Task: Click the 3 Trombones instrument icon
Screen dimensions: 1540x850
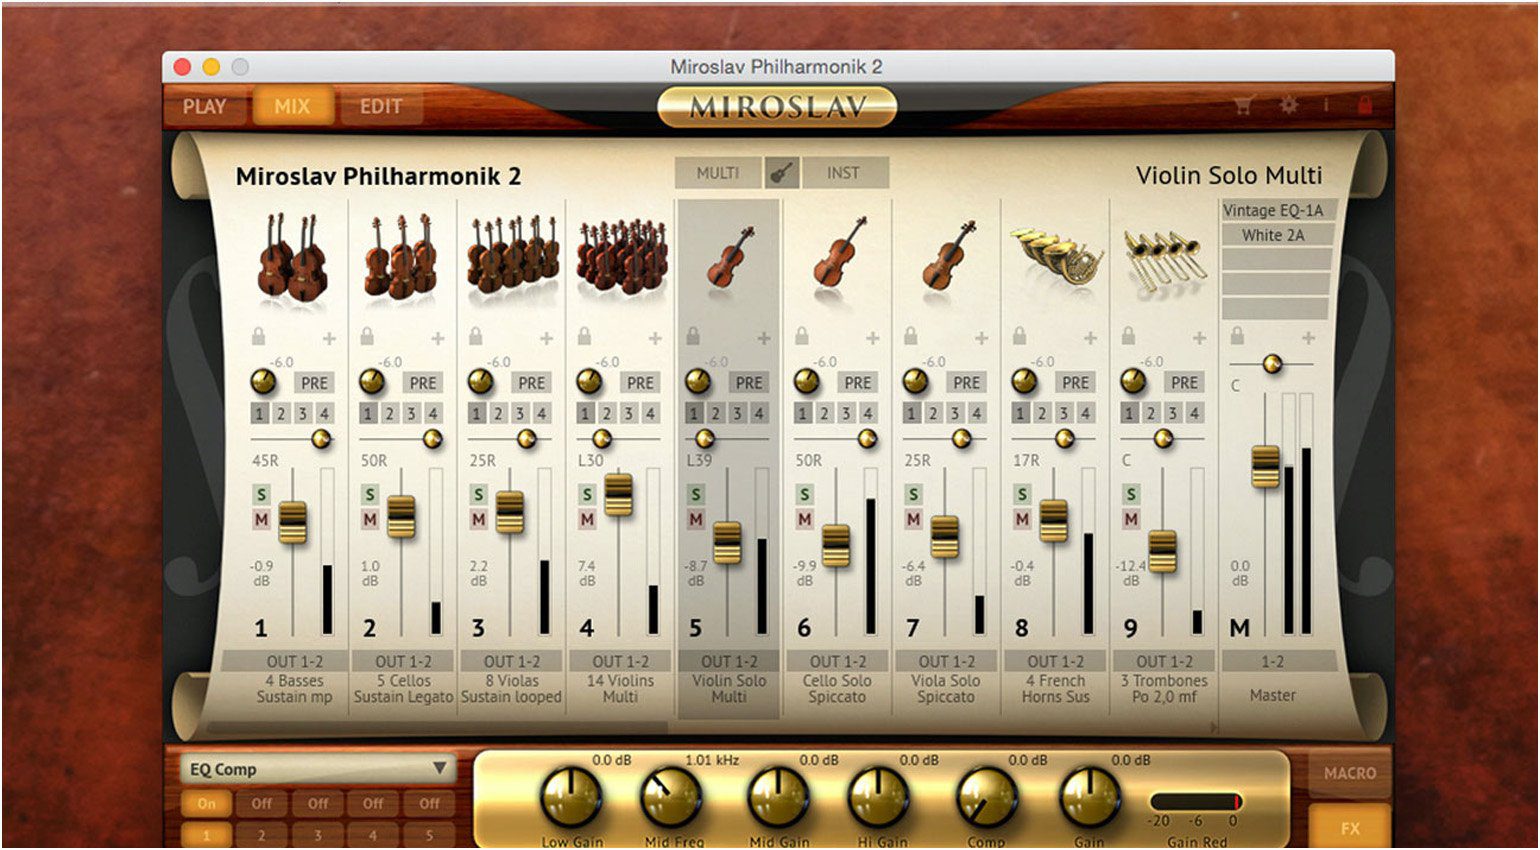Action: point(1164,259)
